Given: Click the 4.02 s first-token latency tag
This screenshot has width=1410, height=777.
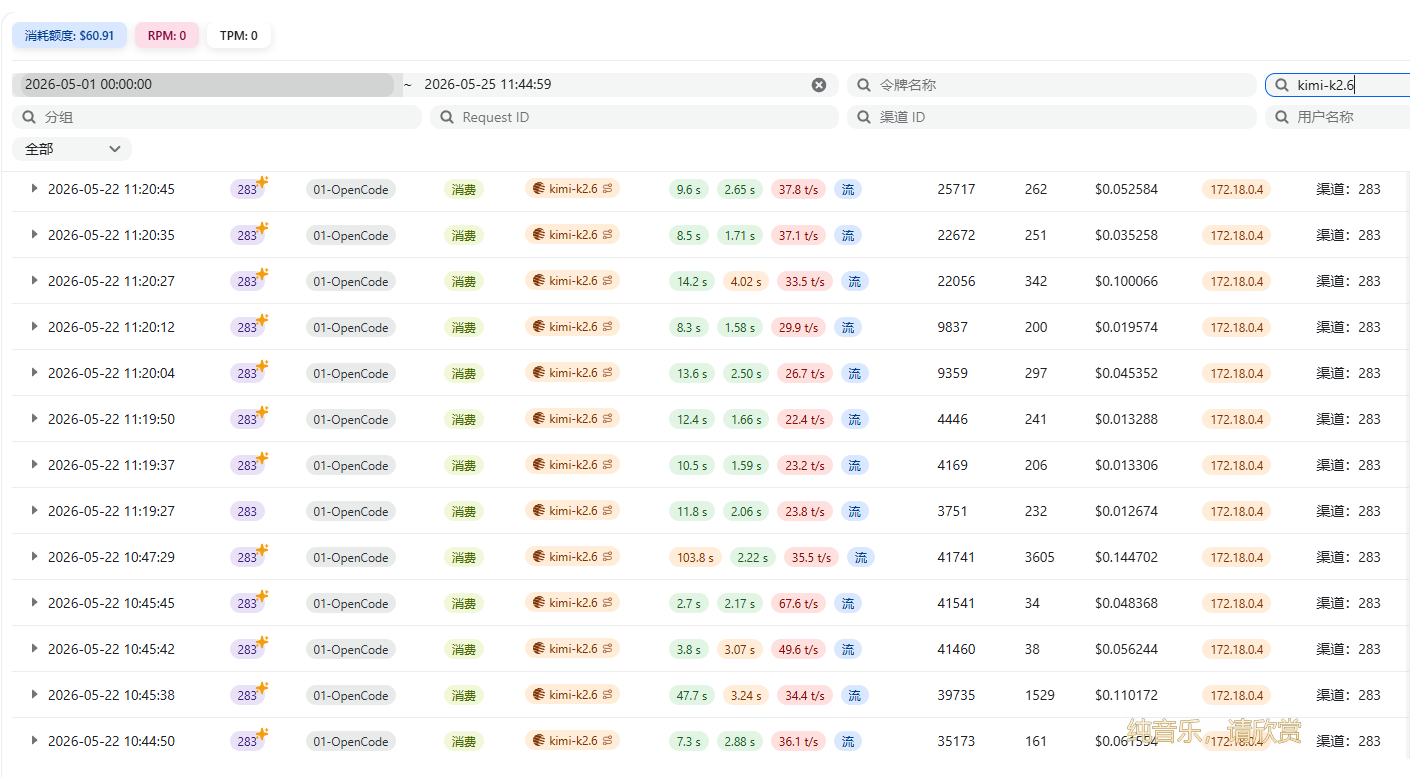Looking at the screenshot, I should point(746,281).
